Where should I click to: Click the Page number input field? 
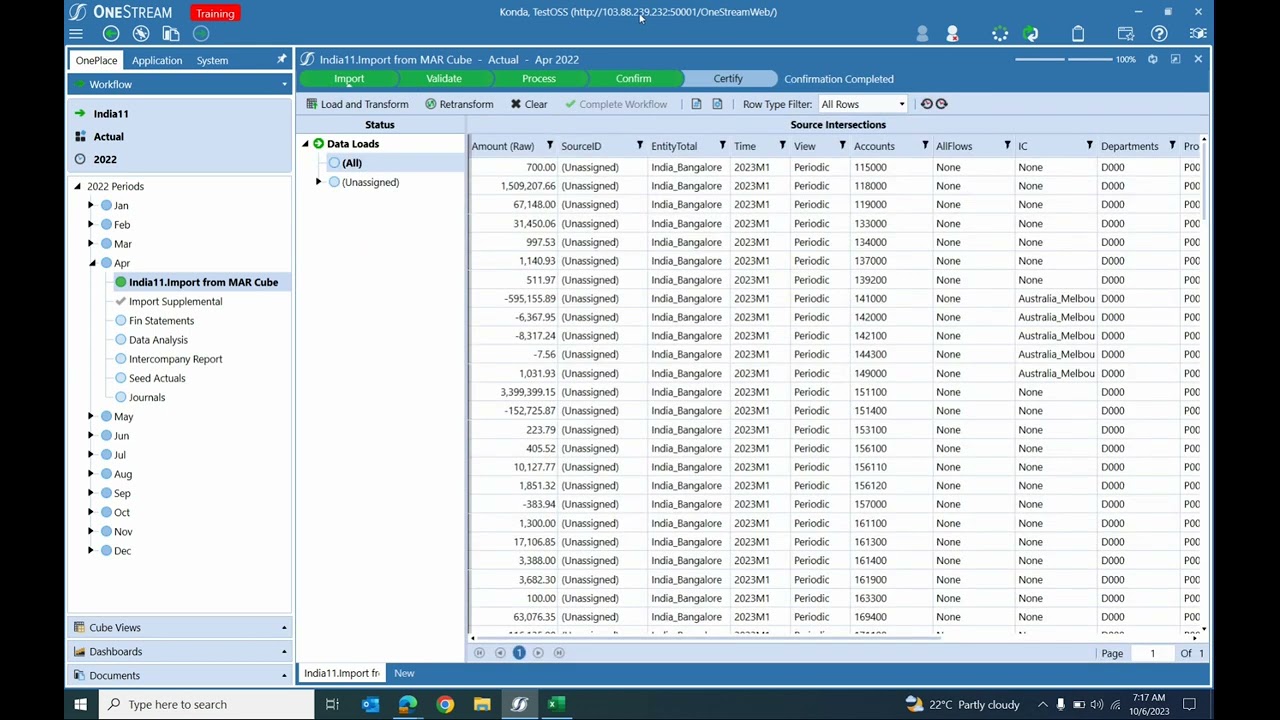coord(1152,654)
